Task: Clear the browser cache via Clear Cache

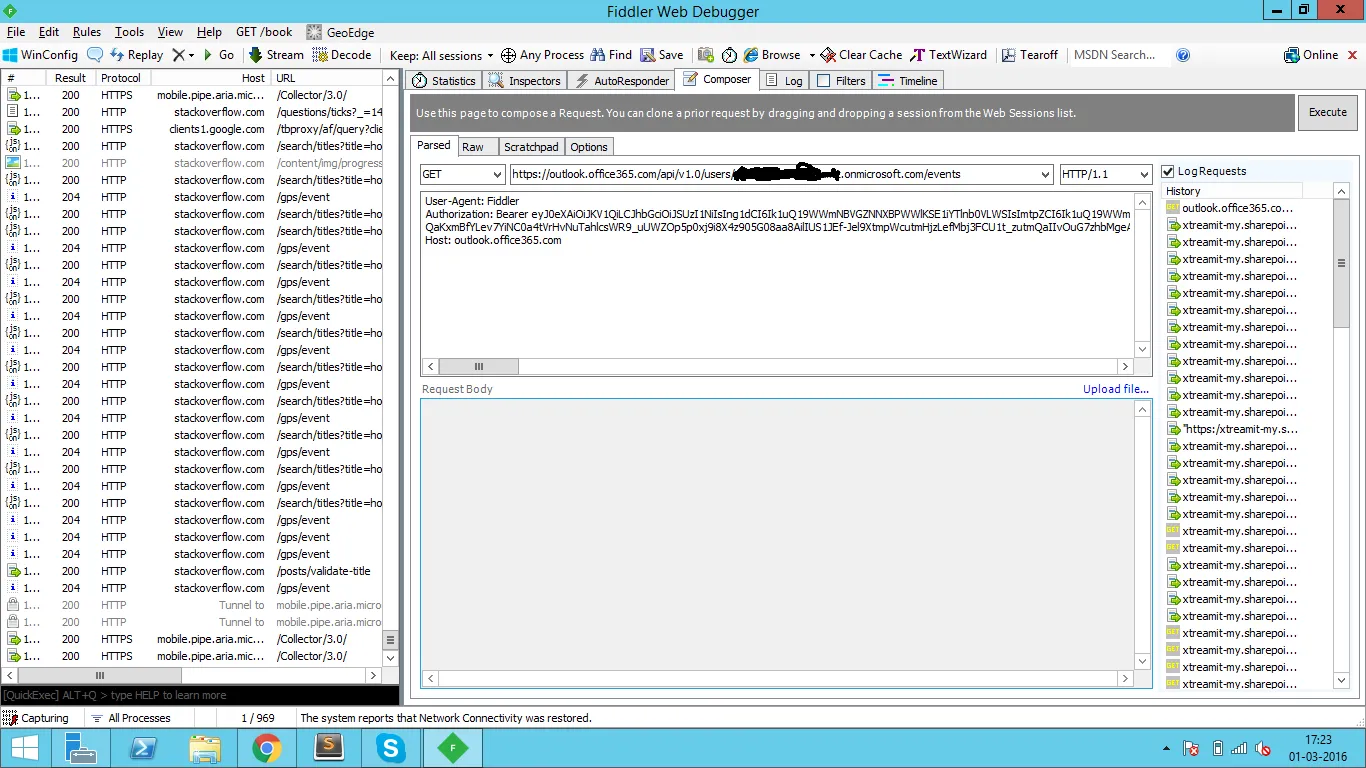Action: pyautogui.click(x=861, y=55)
